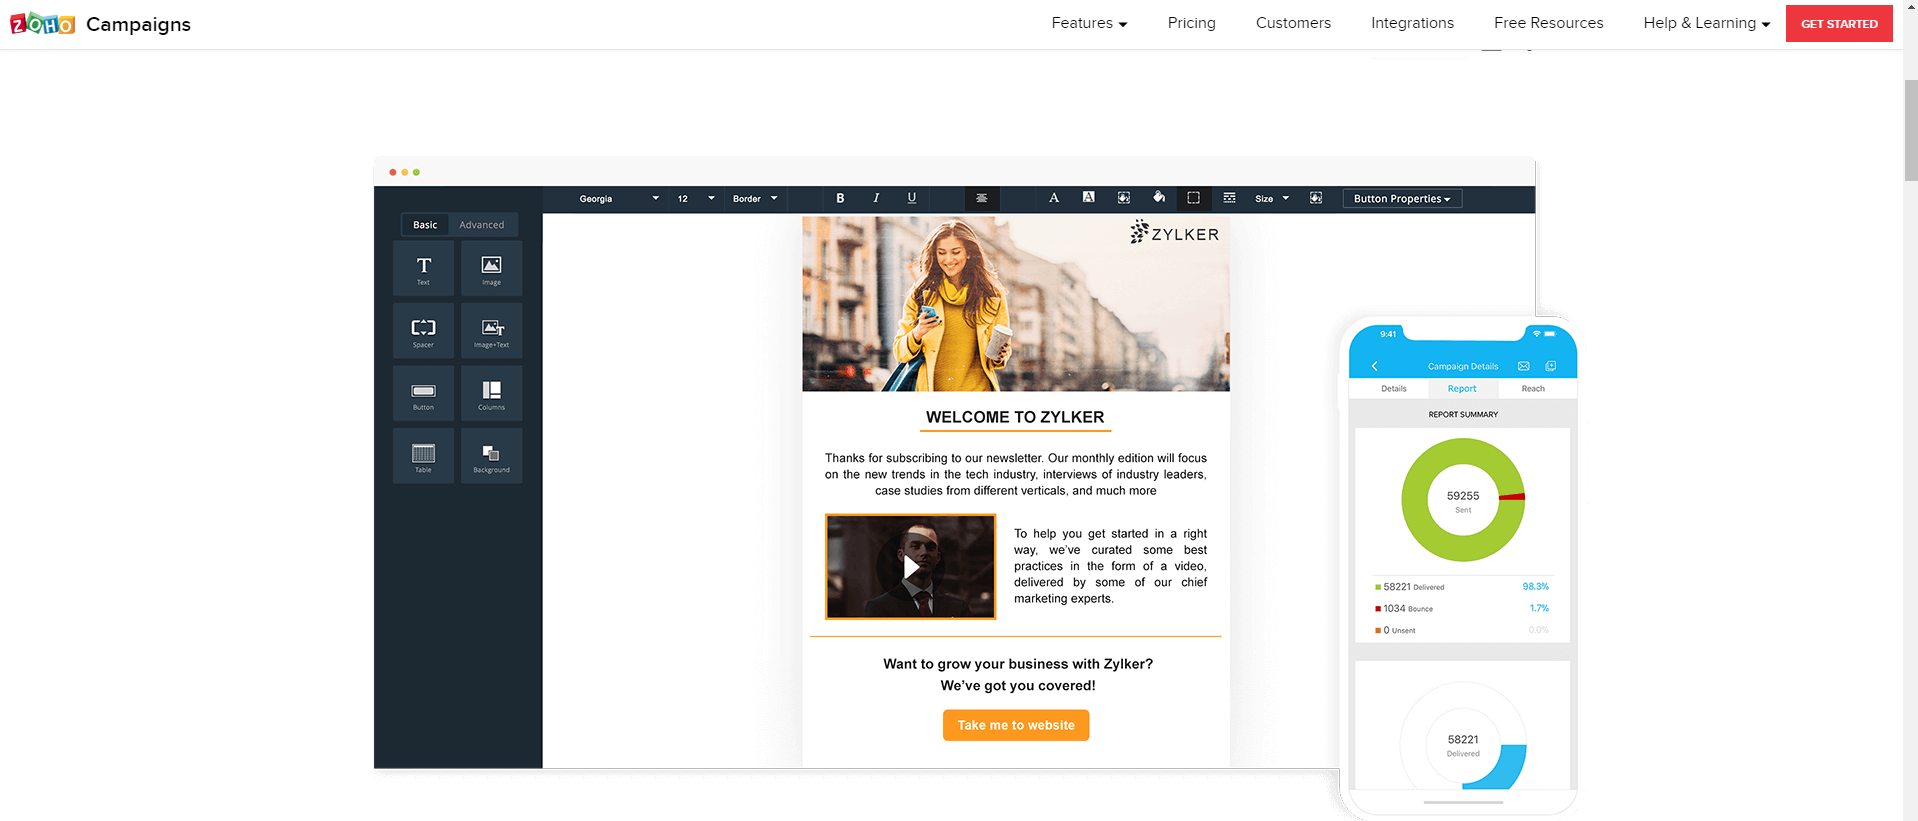The image size is (1918, 821).
Task: Click the page vertical scrollbar thumb
Action: point(1911,131)
